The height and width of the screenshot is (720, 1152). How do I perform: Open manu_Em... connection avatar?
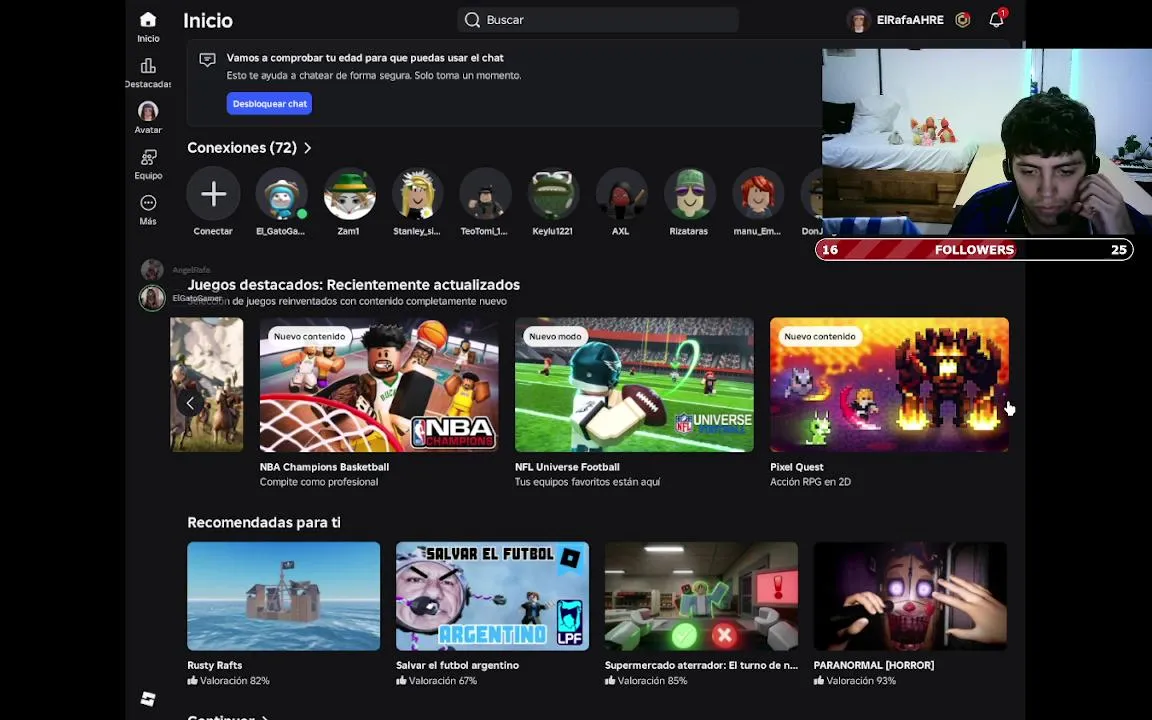[x=757, y=194]
